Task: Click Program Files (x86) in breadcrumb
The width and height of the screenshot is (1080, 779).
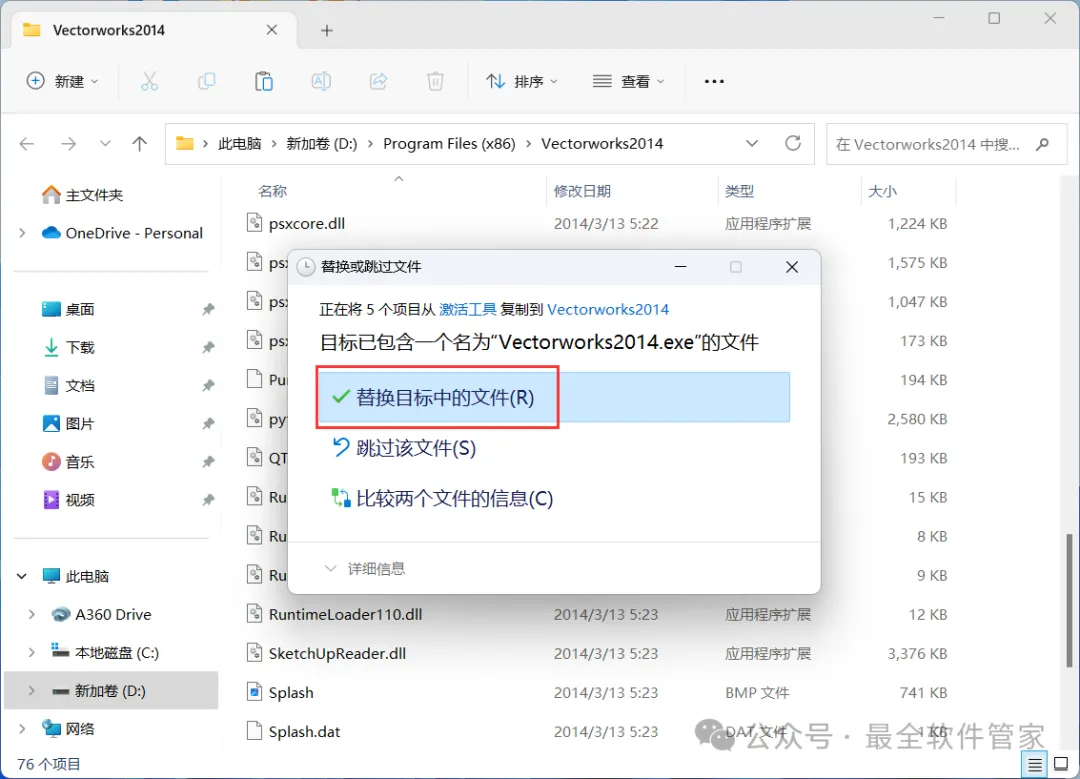Action: [x=449, y=143]
